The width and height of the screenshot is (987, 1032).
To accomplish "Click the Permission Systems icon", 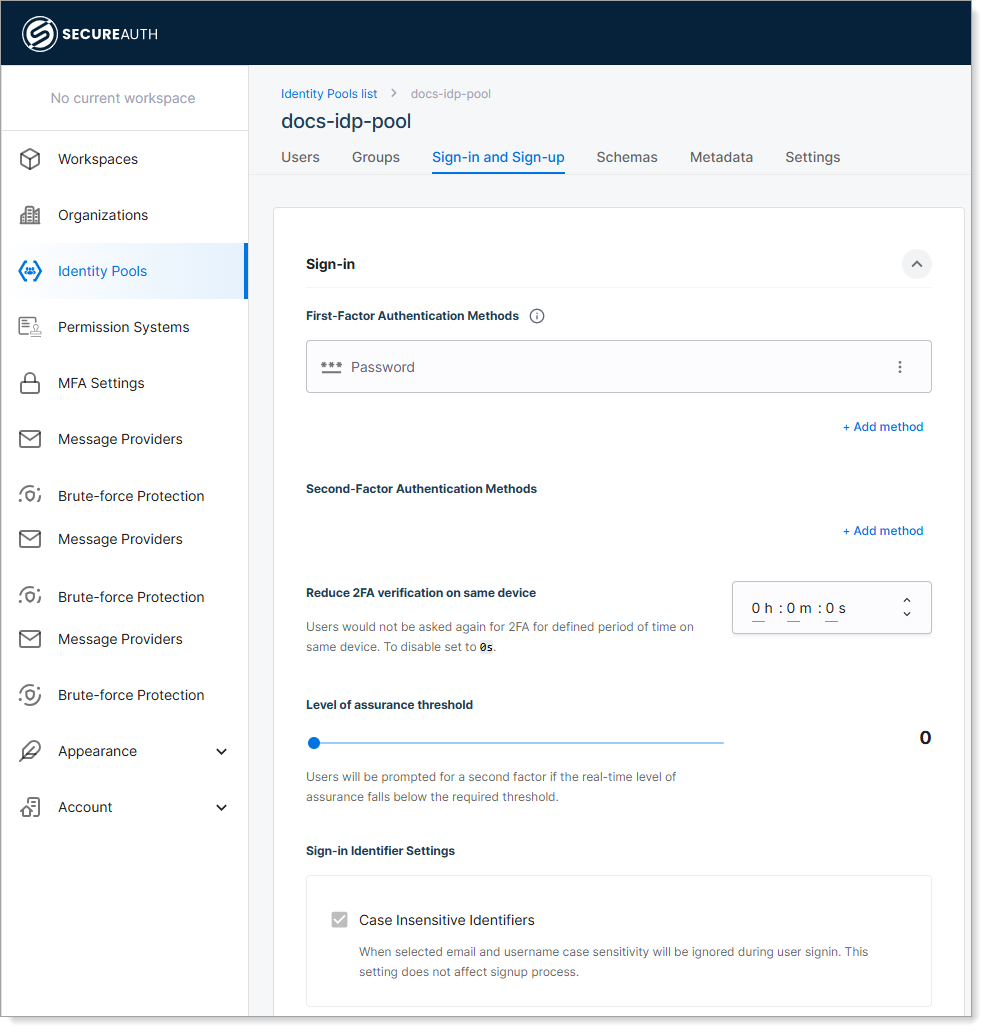I will pyautogui.click(x=30, y=327).
